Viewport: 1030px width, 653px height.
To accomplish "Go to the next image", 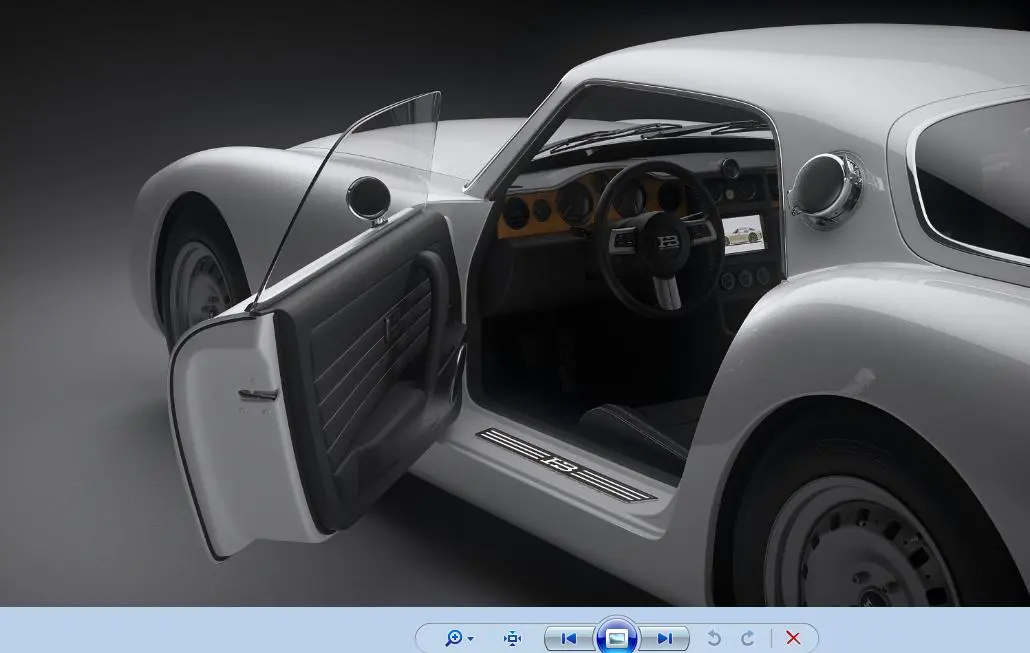I will tap(665, 638).
